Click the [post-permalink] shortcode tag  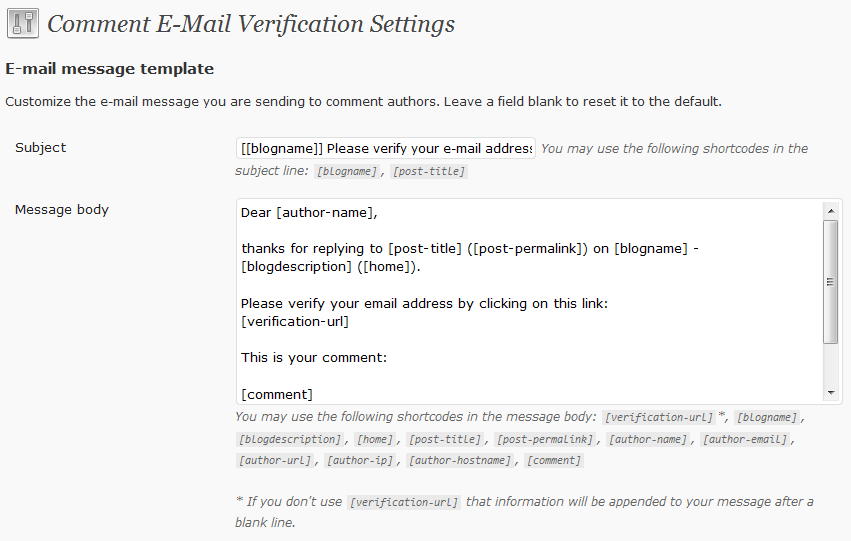[545, 439]
